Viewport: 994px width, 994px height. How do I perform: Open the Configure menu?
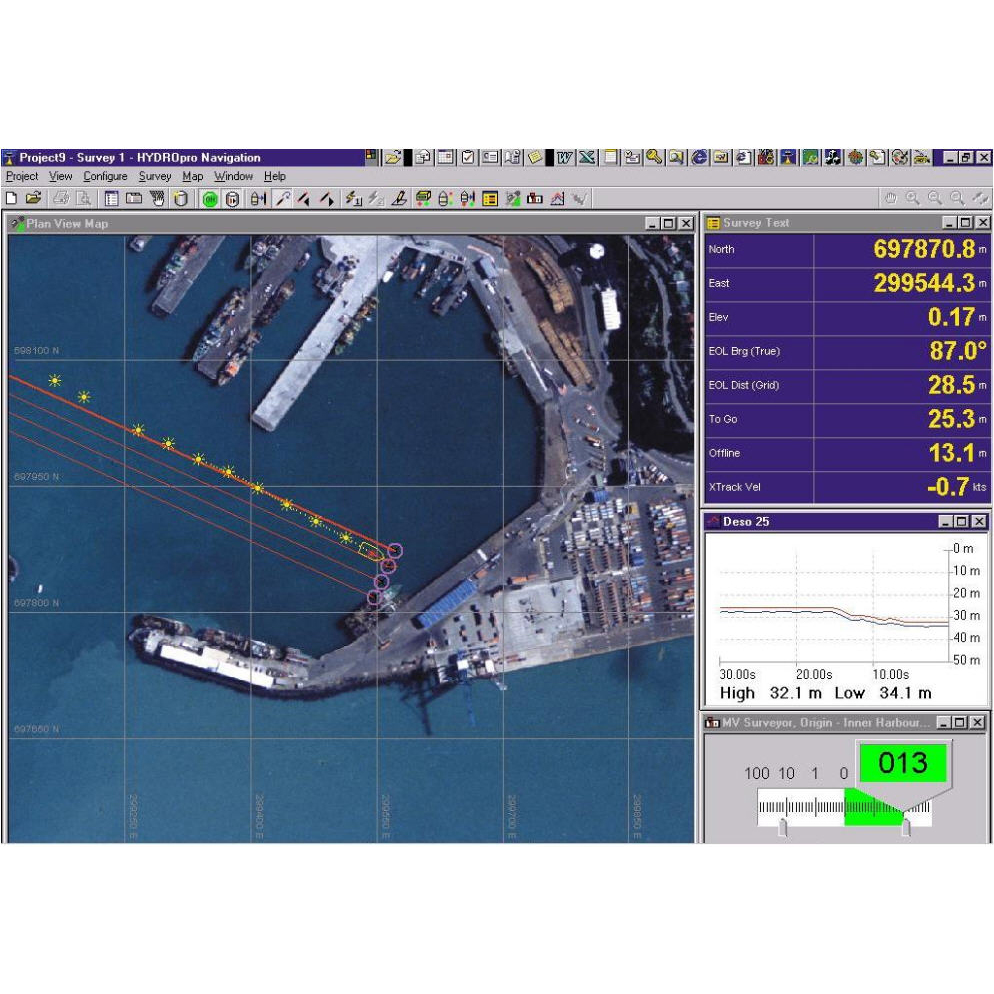point(105,176)
